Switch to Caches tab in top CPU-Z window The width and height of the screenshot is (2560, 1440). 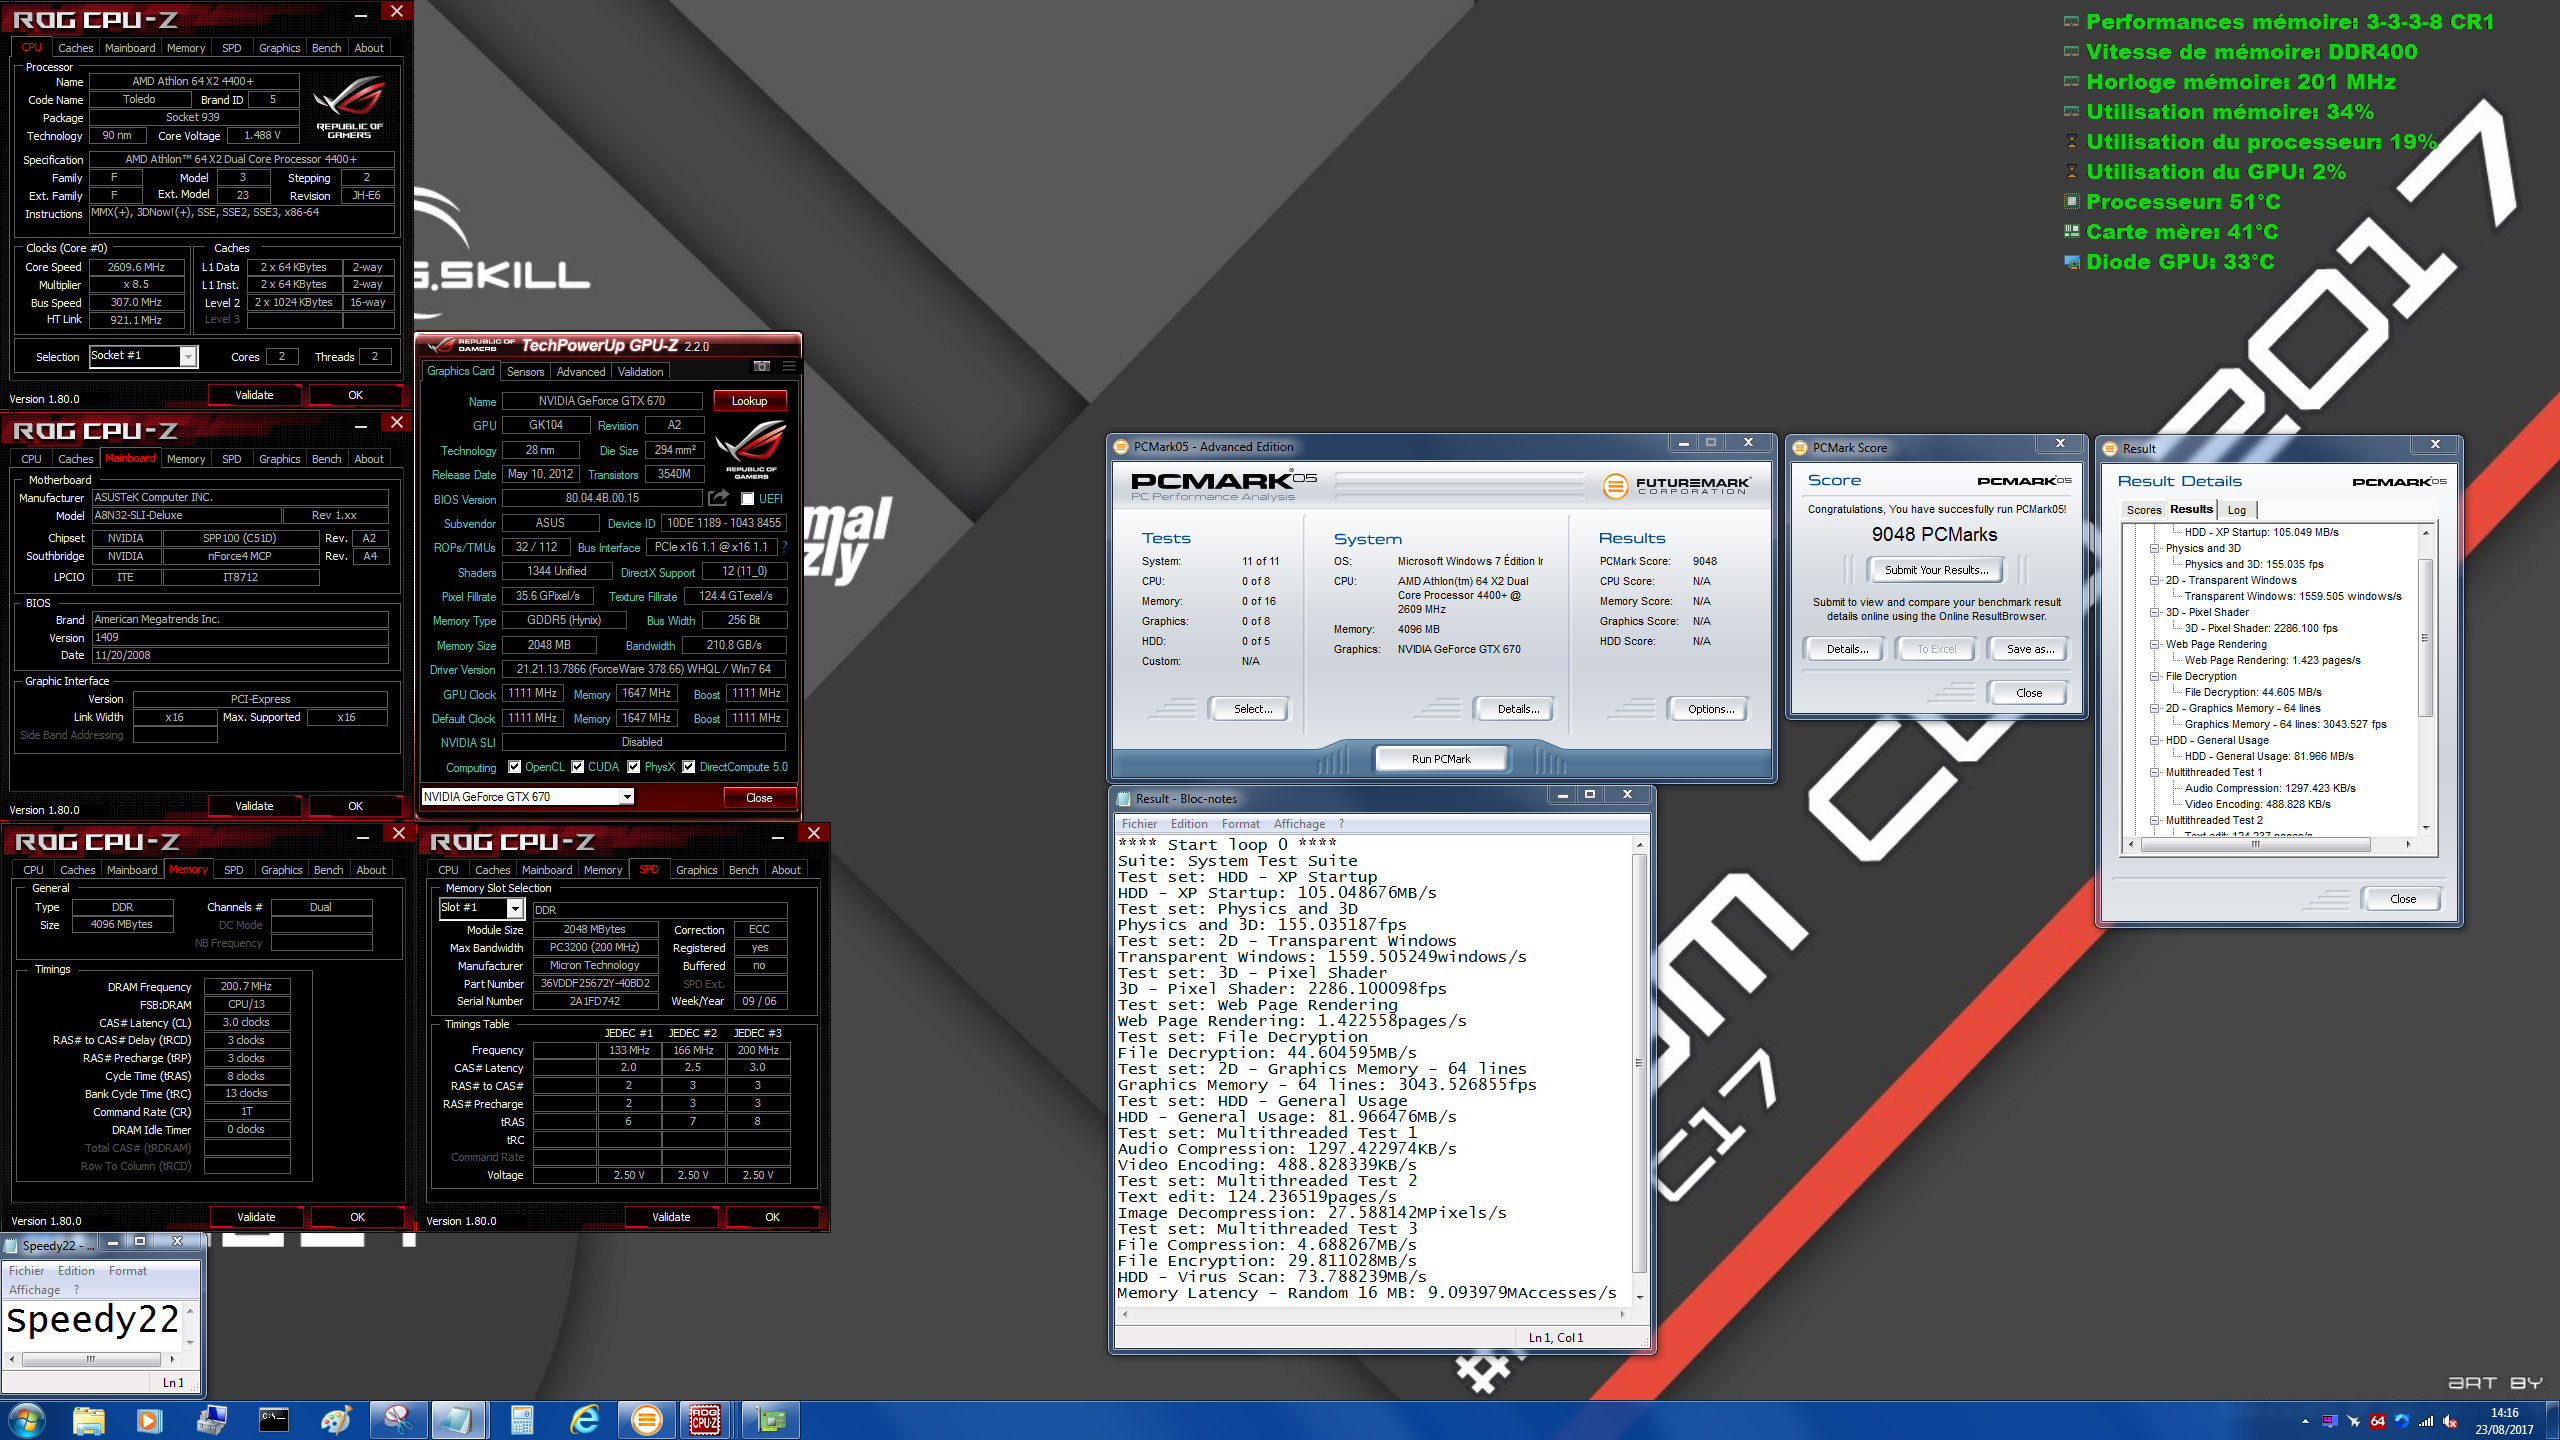click(75, 48)
